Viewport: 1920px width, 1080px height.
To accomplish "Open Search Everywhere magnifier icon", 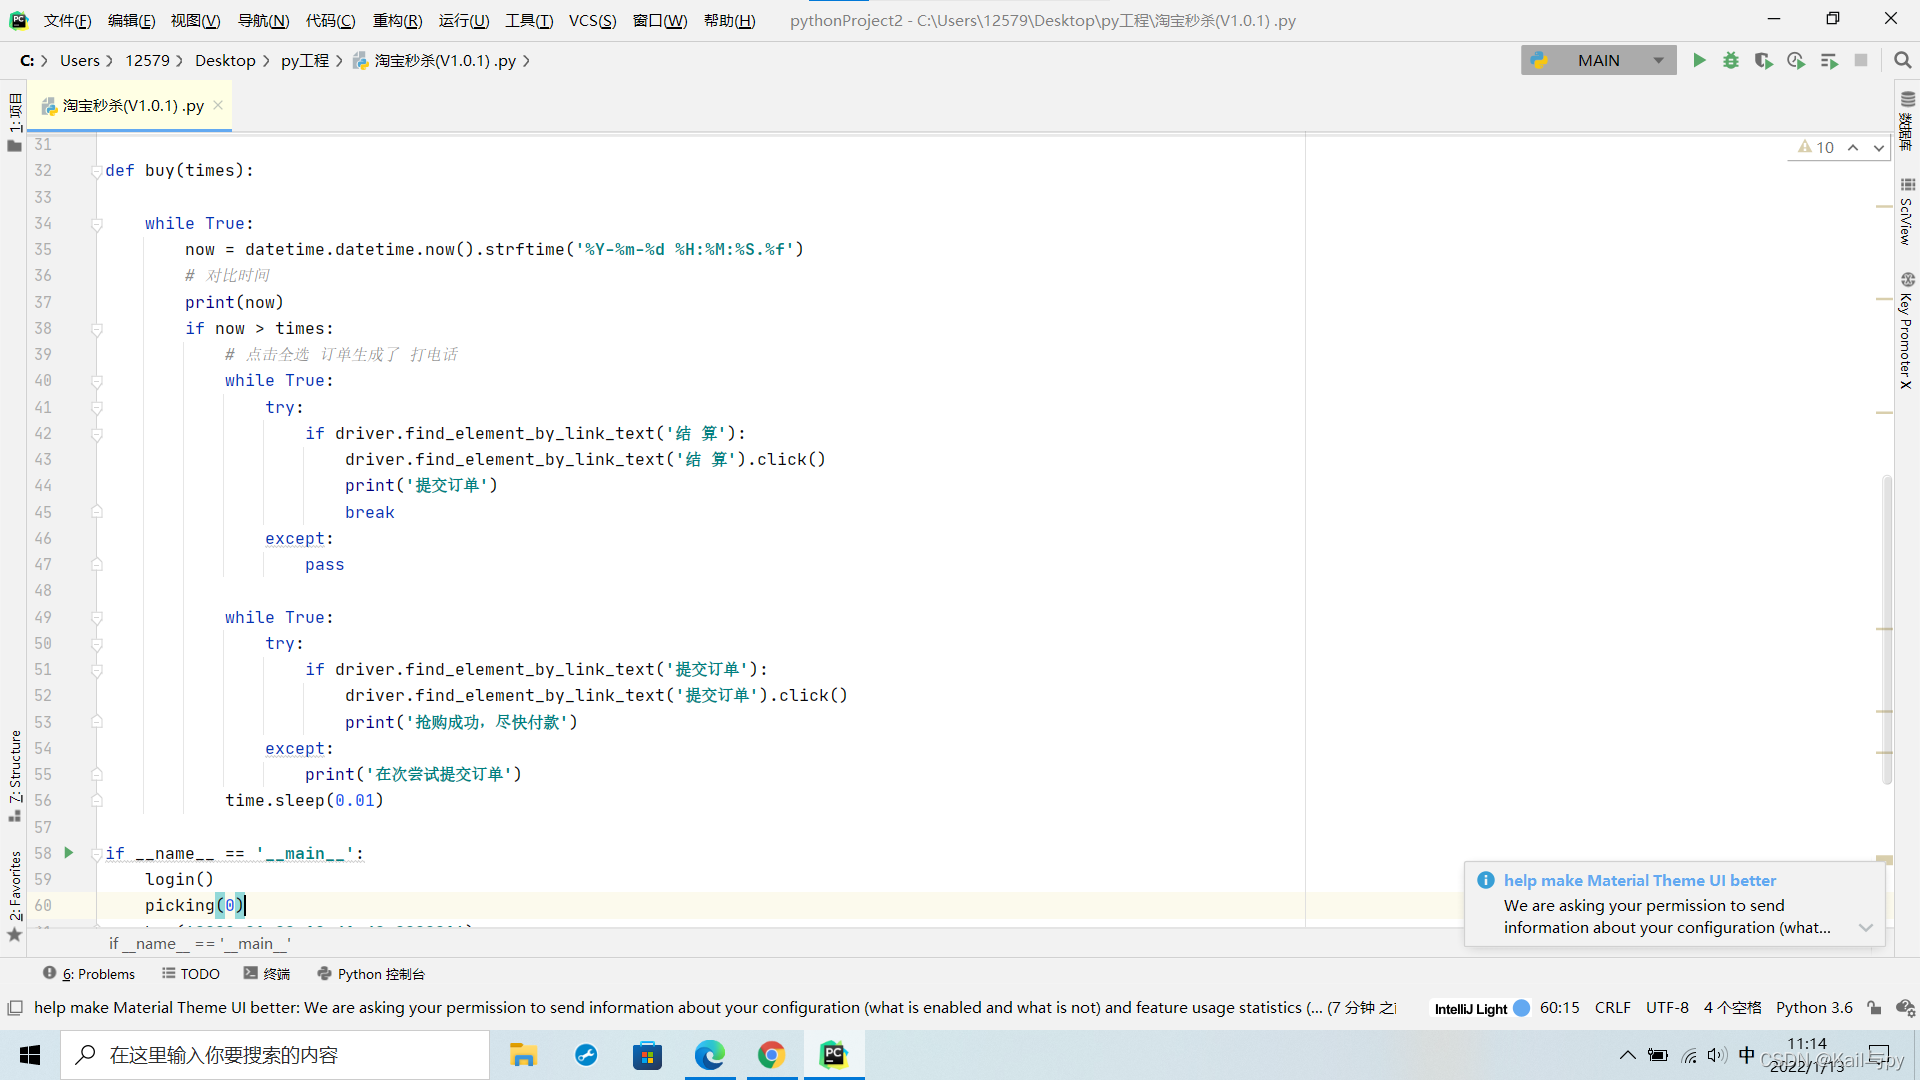I will click(1902, 61).
